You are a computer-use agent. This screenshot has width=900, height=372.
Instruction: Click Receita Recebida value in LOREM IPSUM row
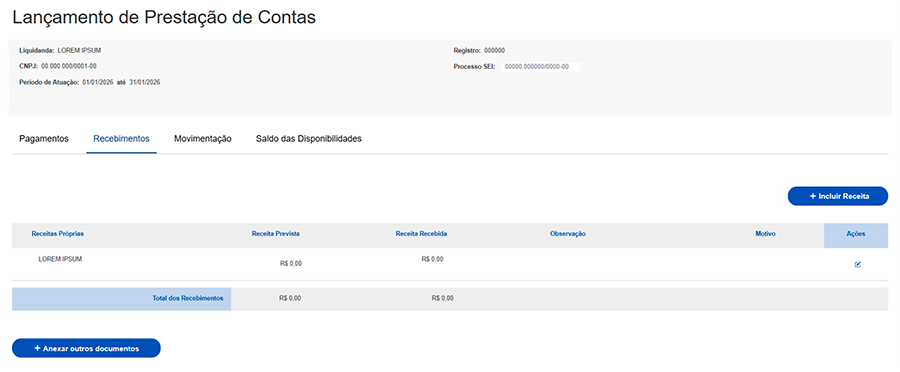(432, 259)
